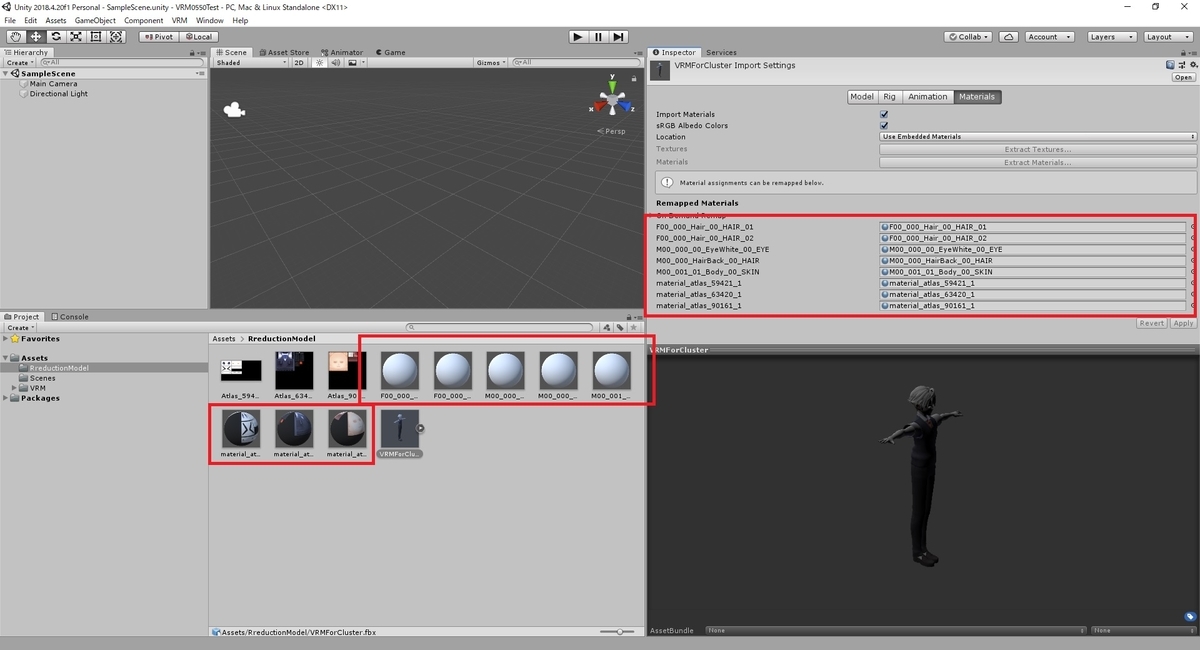
Task: Switch to the Game tab
Action: (x=391, y=52)
